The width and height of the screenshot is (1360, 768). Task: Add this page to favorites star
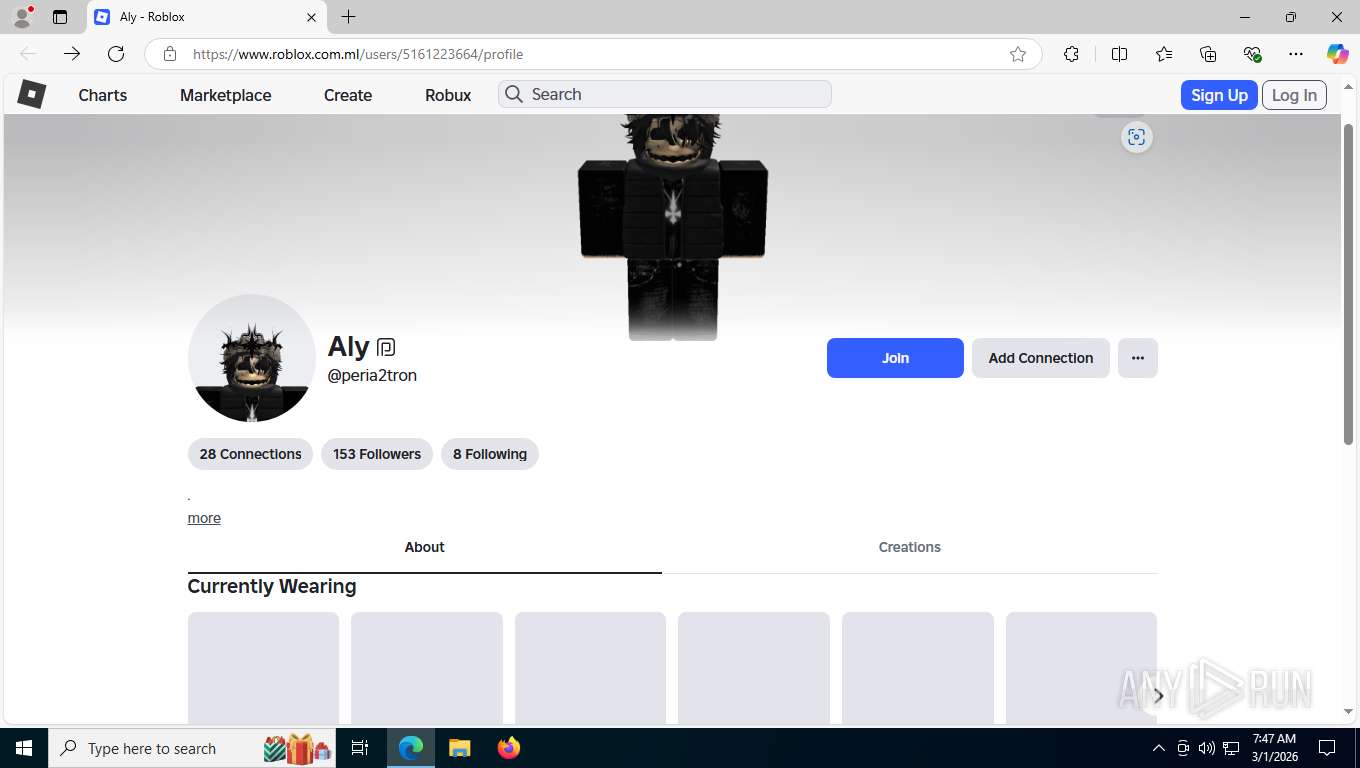click(x=1018, y=54)
